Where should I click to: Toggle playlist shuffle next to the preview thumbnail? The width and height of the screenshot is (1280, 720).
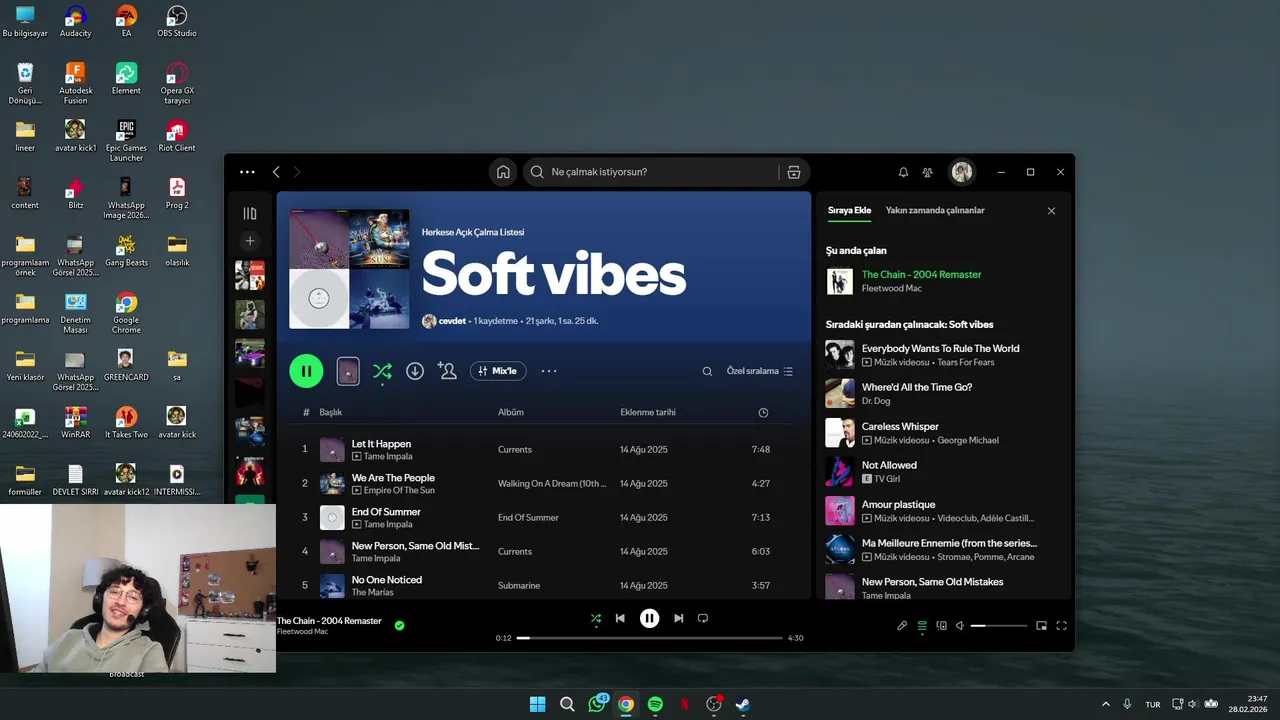point(382,371)
